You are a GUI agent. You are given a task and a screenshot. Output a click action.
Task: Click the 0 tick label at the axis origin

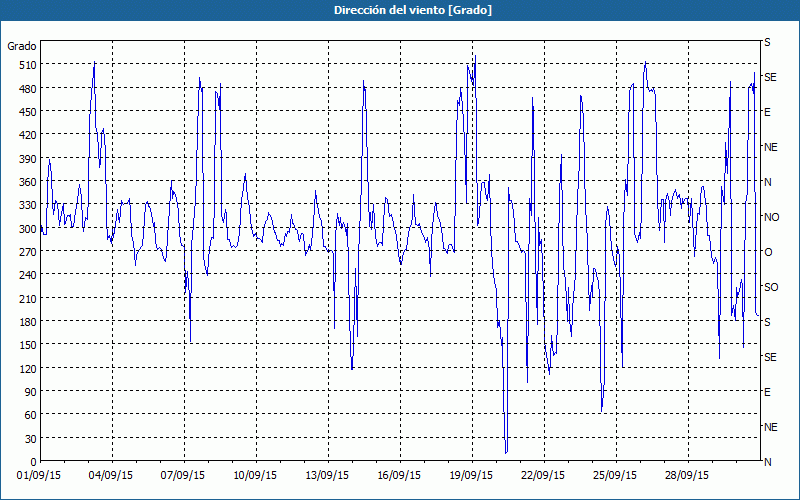click(34, 462)
